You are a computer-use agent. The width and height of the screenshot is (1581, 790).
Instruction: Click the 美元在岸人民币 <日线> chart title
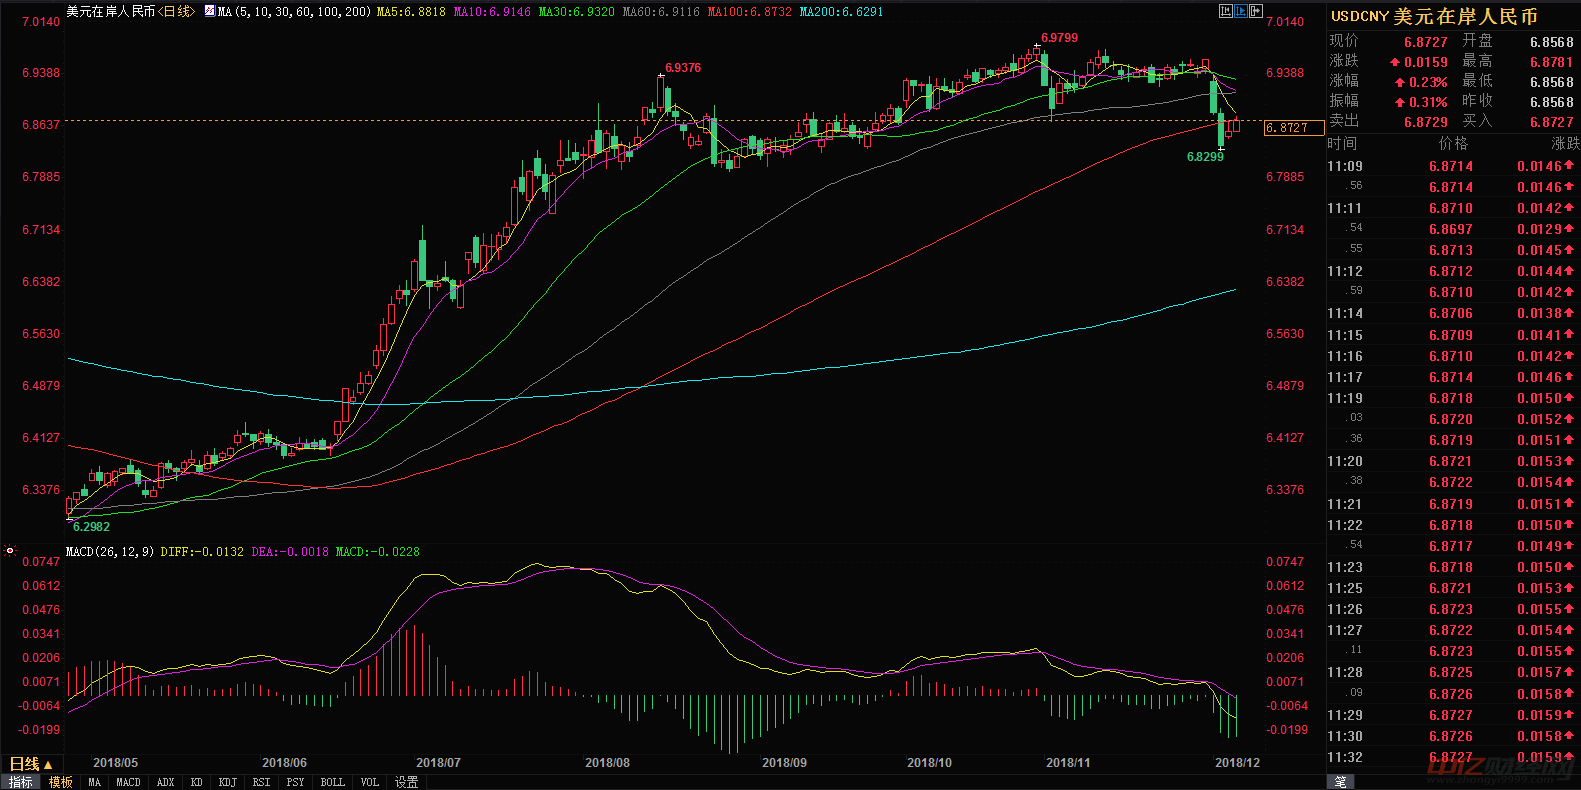(x=130, y=12)
